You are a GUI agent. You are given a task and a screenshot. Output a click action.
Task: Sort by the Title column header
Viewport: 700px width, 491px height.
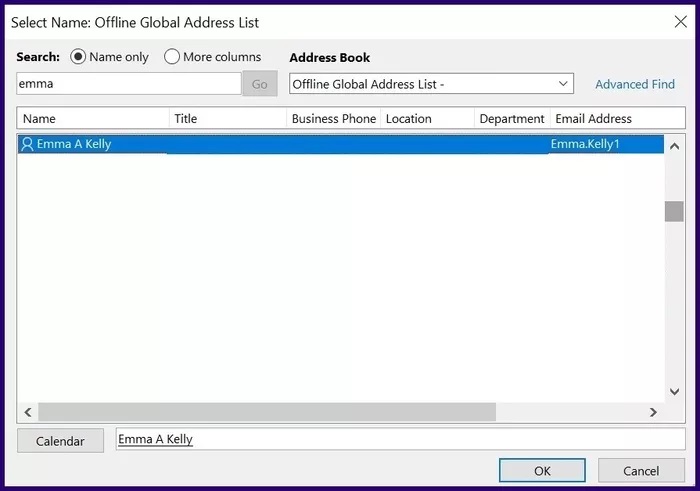click(228, 118)
